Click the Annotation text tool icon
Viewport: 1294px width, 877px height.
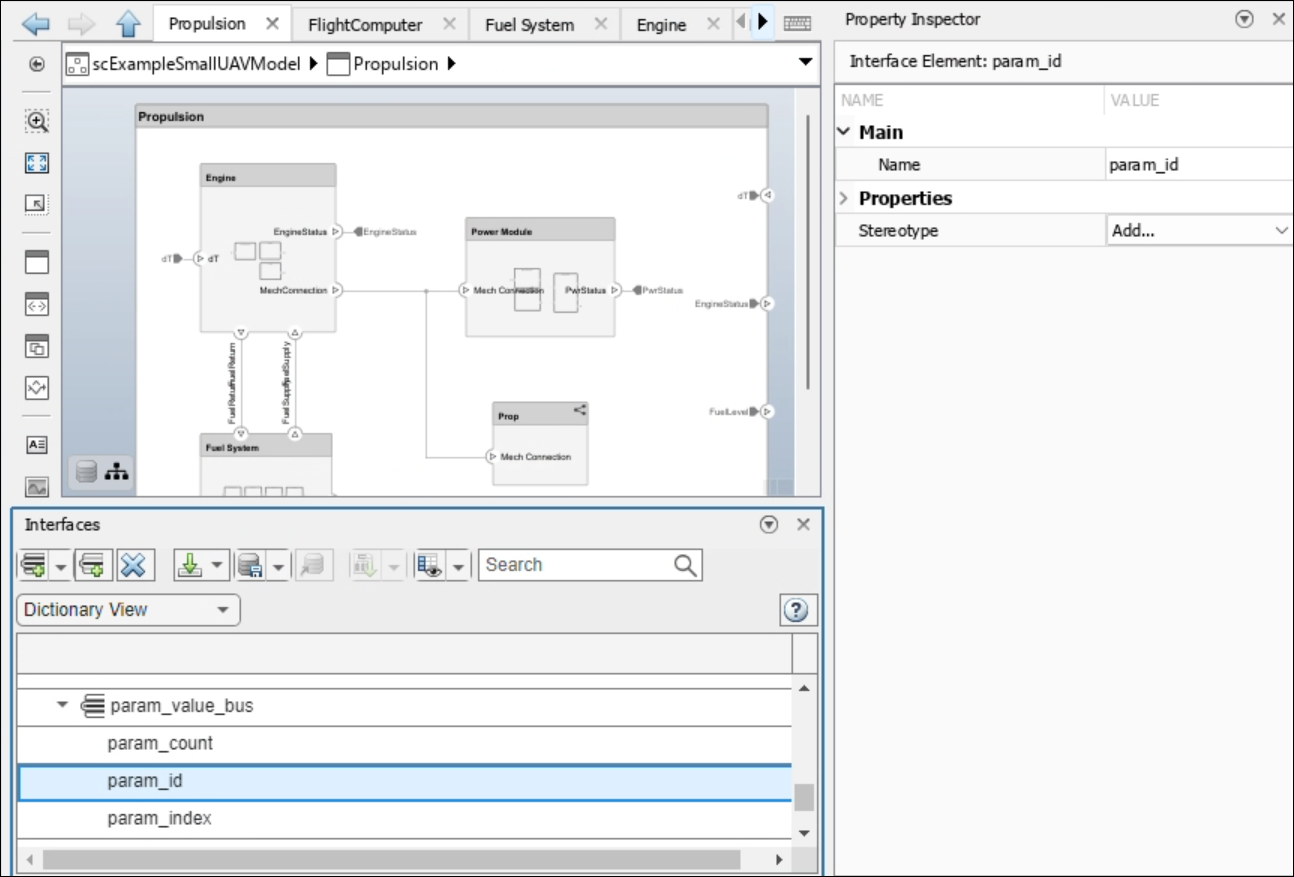(x=37, y=445)
